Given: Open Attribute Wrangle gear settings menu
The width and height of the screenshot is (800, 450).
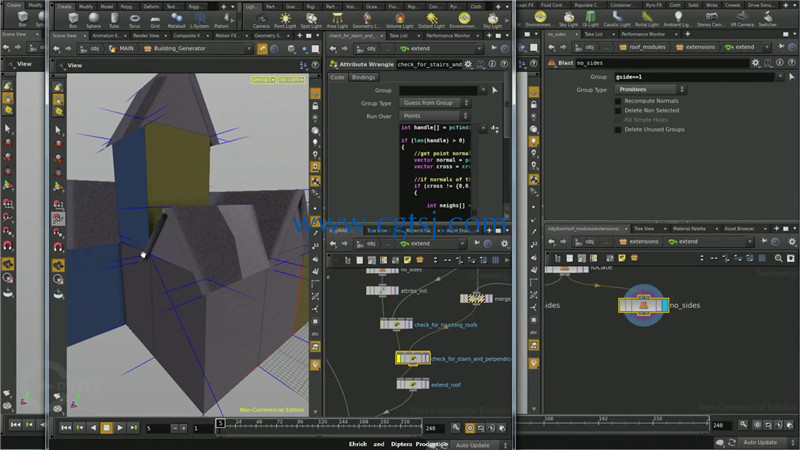Looking at the screenshot, I should (x=468, y=64).
